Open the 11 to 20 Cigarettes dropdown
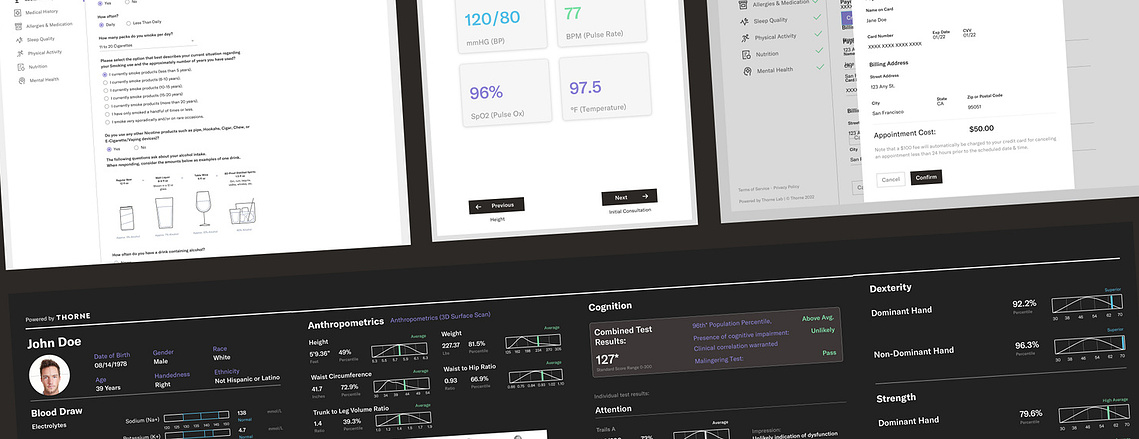Screen dimensions: 1139x439 click(147, 45)
